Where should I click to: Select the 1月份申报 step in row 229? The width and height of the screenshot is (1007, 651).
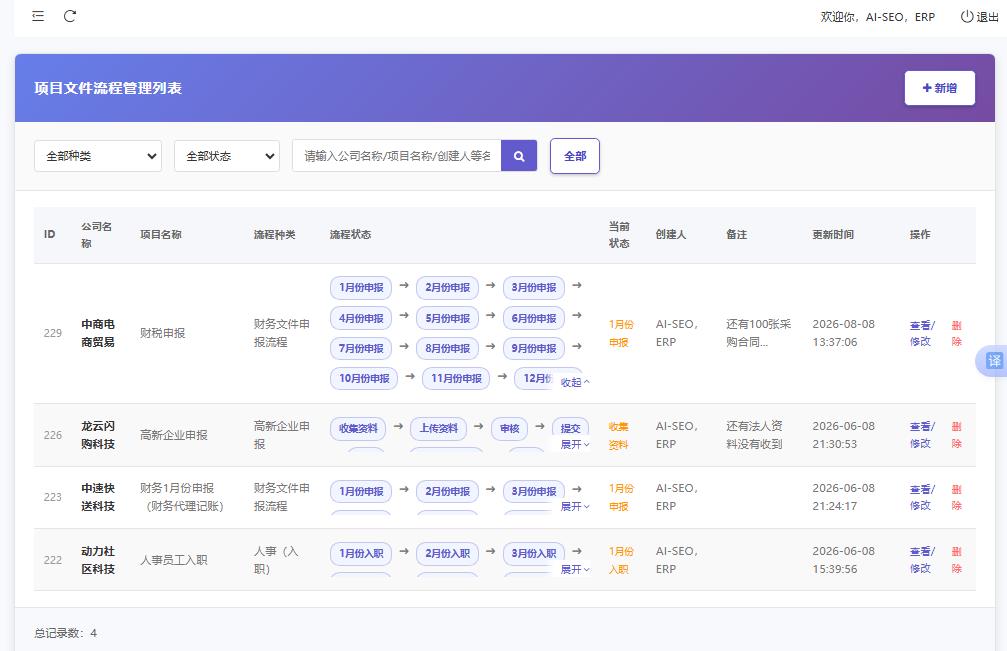coord(361,288)
